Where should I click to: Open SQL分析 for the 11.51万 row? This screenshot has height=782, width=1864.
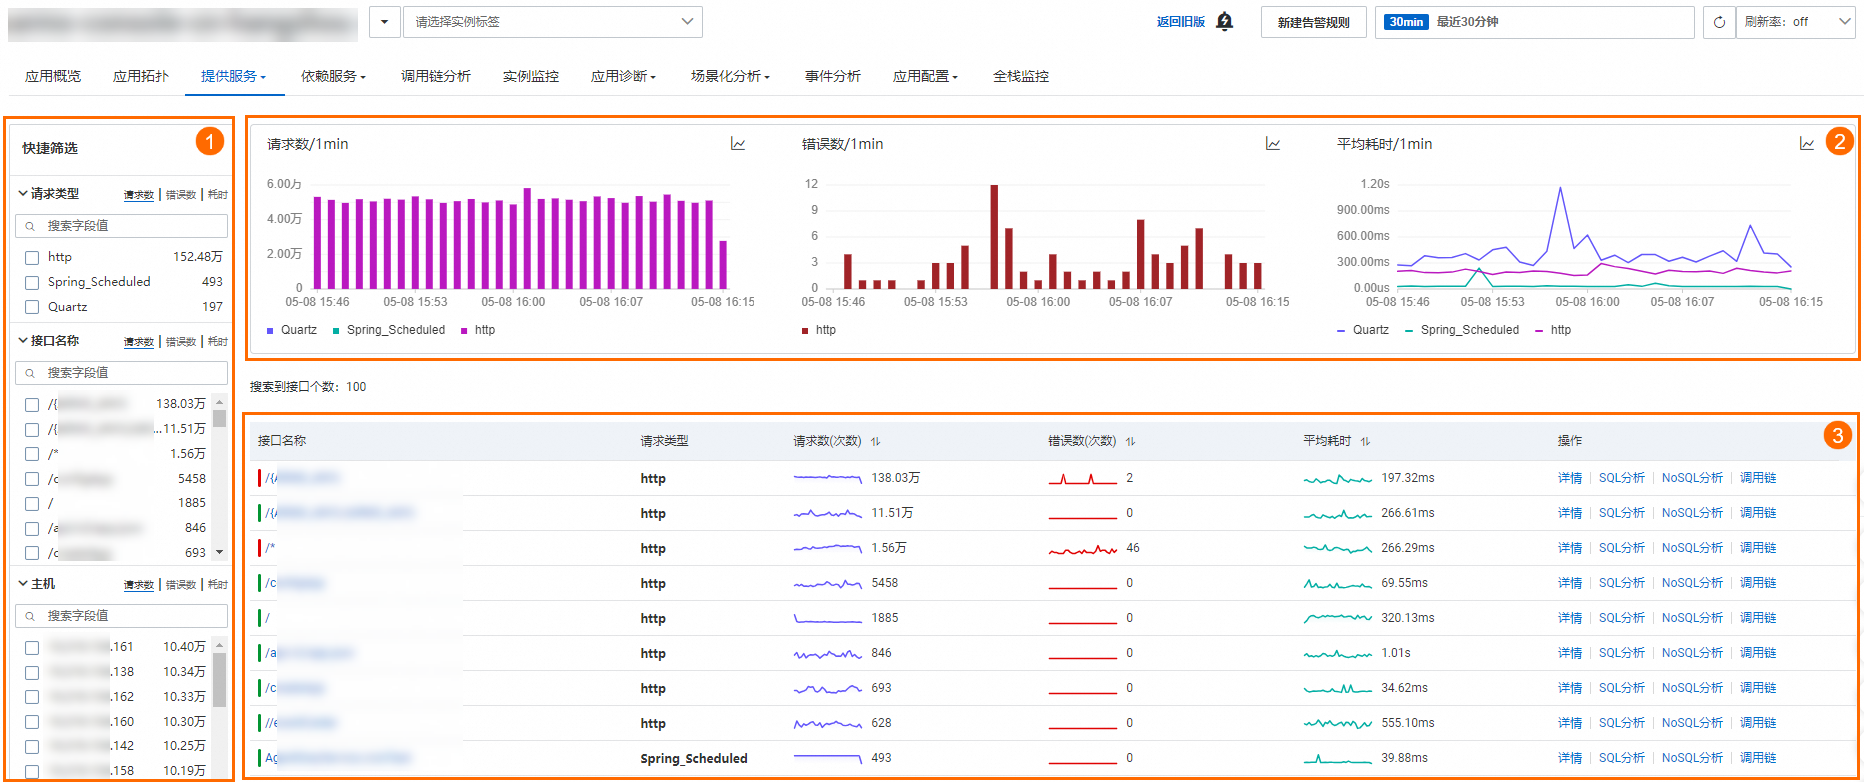point(1622,513)
